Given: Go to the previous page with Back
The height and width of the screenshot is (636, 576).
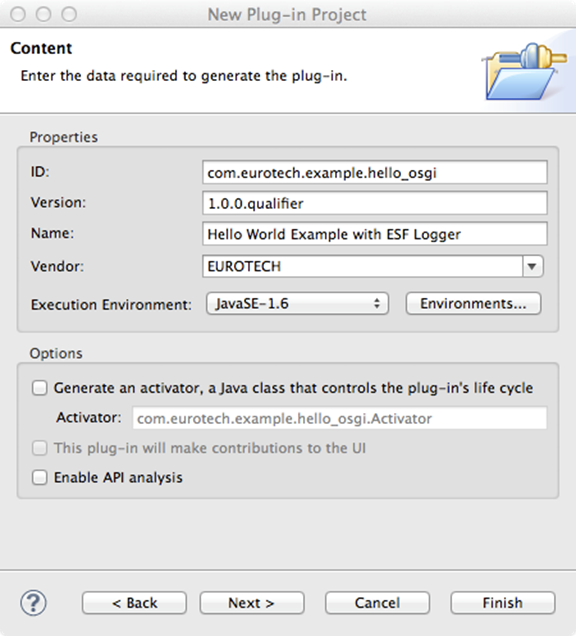Looking at the screenshot, I should coord(134,603).
